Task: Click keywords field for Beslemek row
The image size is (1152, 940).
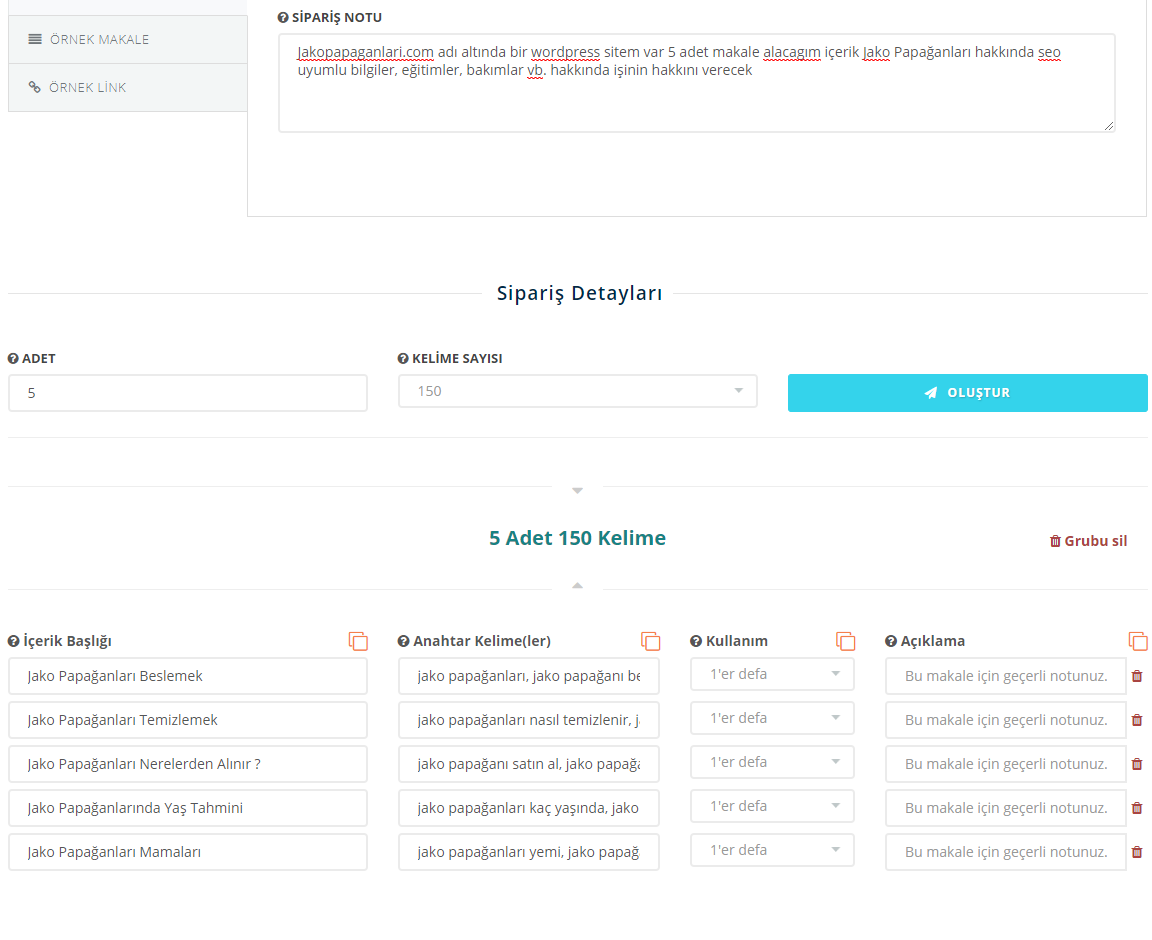Action: 529,676
